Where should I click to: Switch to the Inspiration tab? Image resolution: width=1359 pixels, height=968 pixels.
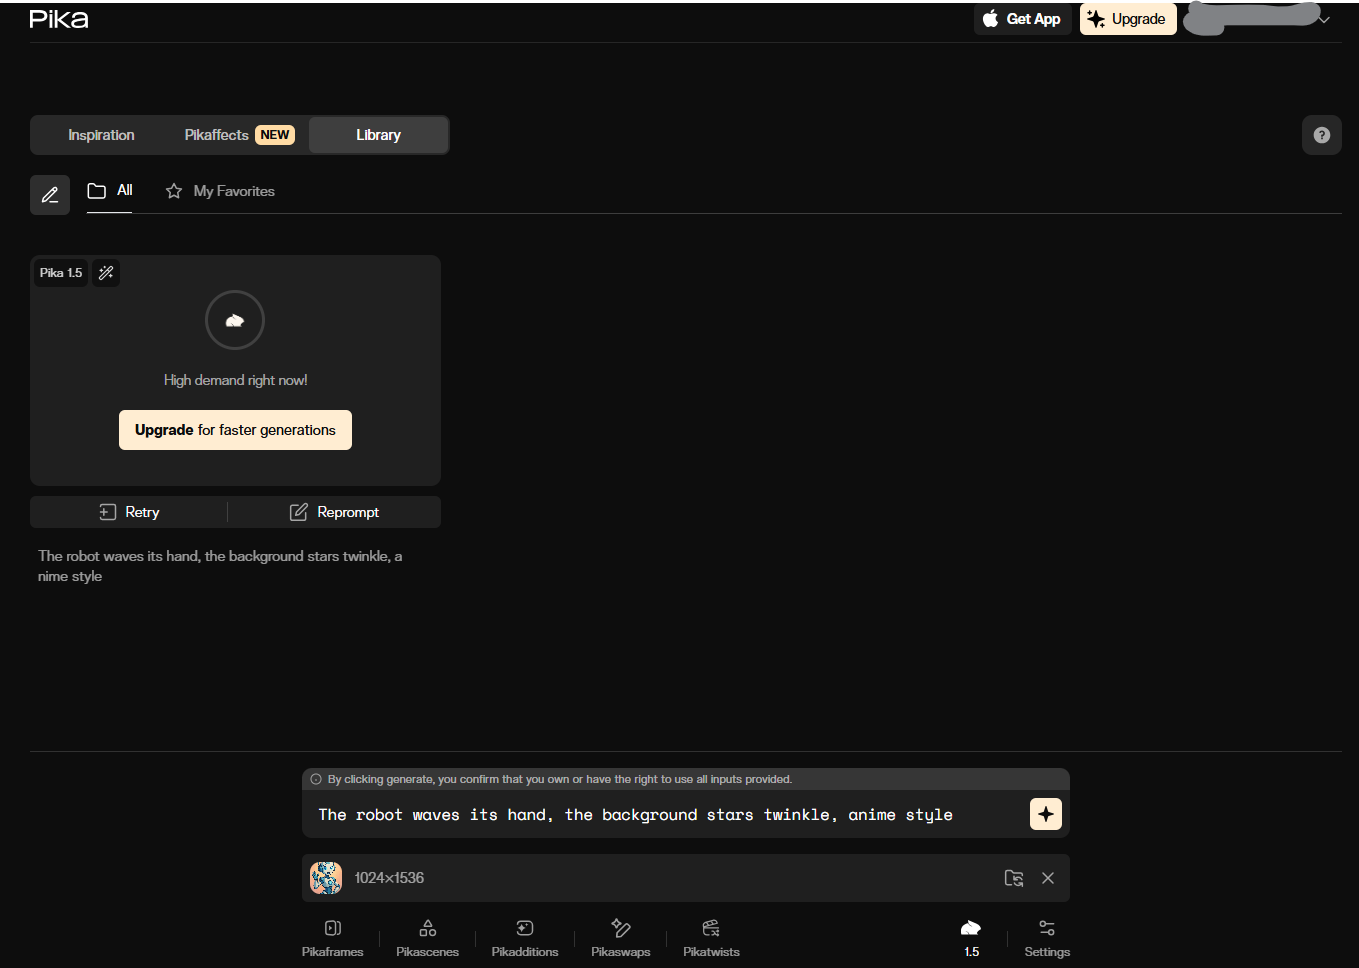pos(101,135)
